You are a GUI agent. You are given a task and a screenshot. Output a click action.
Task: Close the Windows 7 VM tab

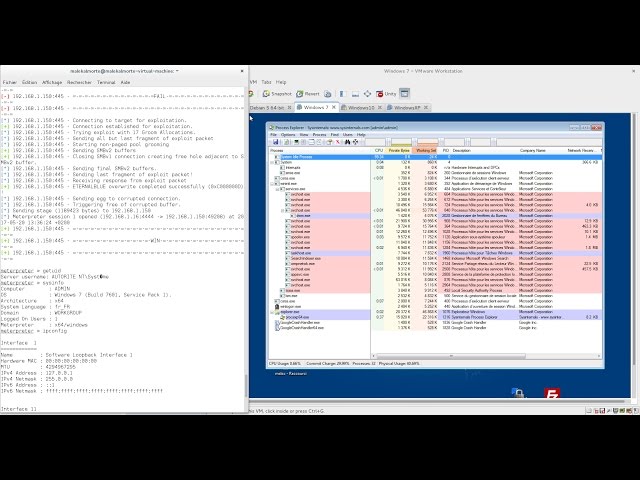pyautogui.click(x=333, y=107)
